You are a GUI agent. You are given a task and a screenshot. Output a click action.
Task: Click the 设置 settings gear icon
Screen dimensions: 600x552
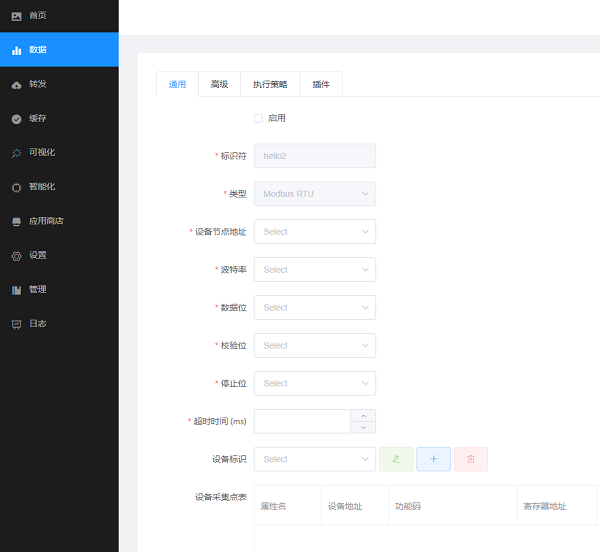(16, 256)
